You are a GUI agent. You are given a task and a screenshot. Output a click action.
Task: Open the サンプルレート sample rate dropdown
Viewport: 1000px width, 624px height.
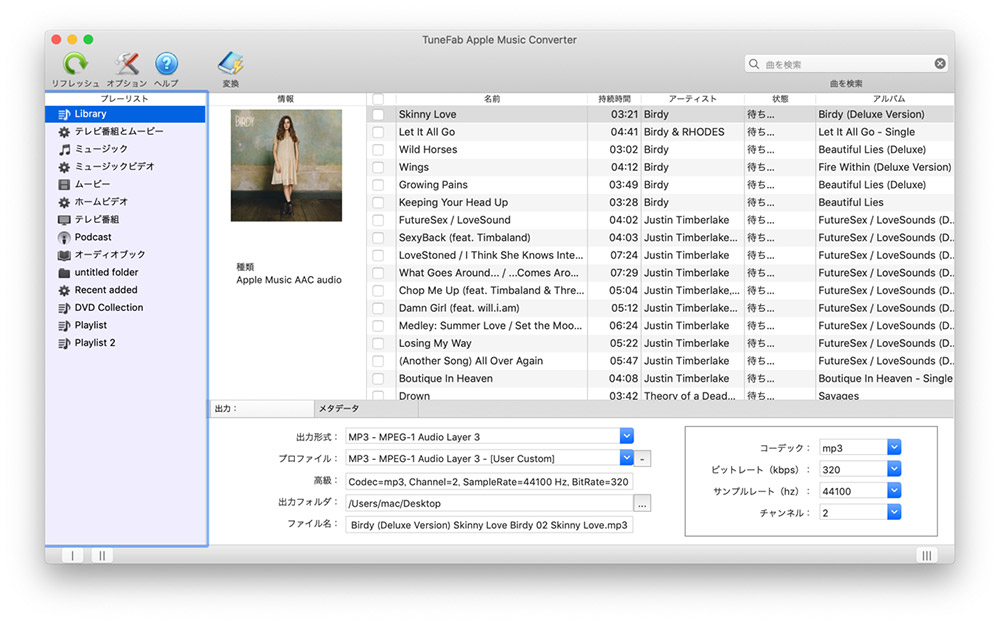pyautogui.click(x=894, y=491)
